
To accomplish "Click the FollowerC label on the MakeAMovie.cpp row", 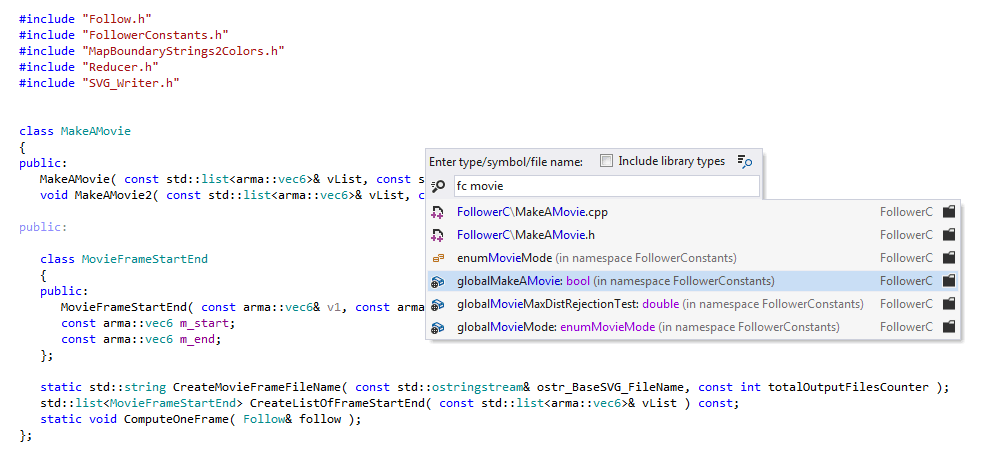I will pyautogui.click(x=906, y=212).
